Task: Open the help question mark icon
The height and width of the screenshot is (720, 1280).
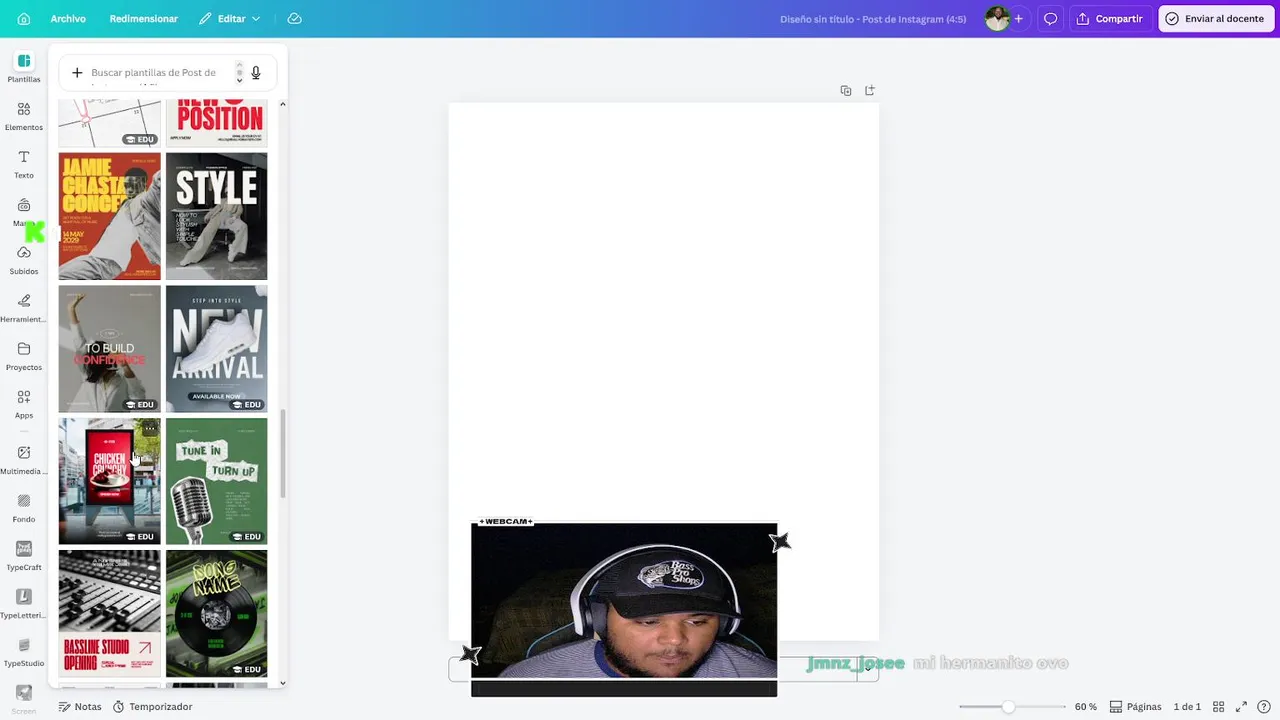Action: [x=1264, y=707]
